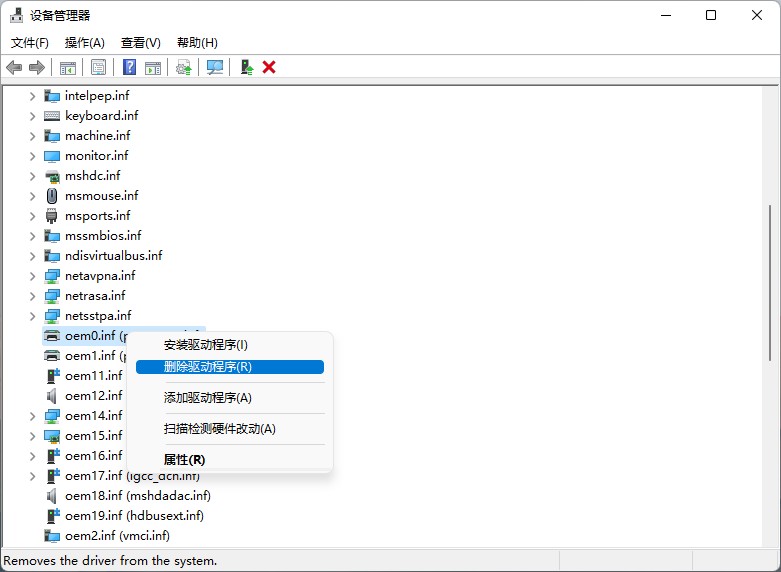Image resolution: width=781 pixels, height=572 pixels.
Task: Select the controller icon beside mshdc.inf
Action: point(52,176)
